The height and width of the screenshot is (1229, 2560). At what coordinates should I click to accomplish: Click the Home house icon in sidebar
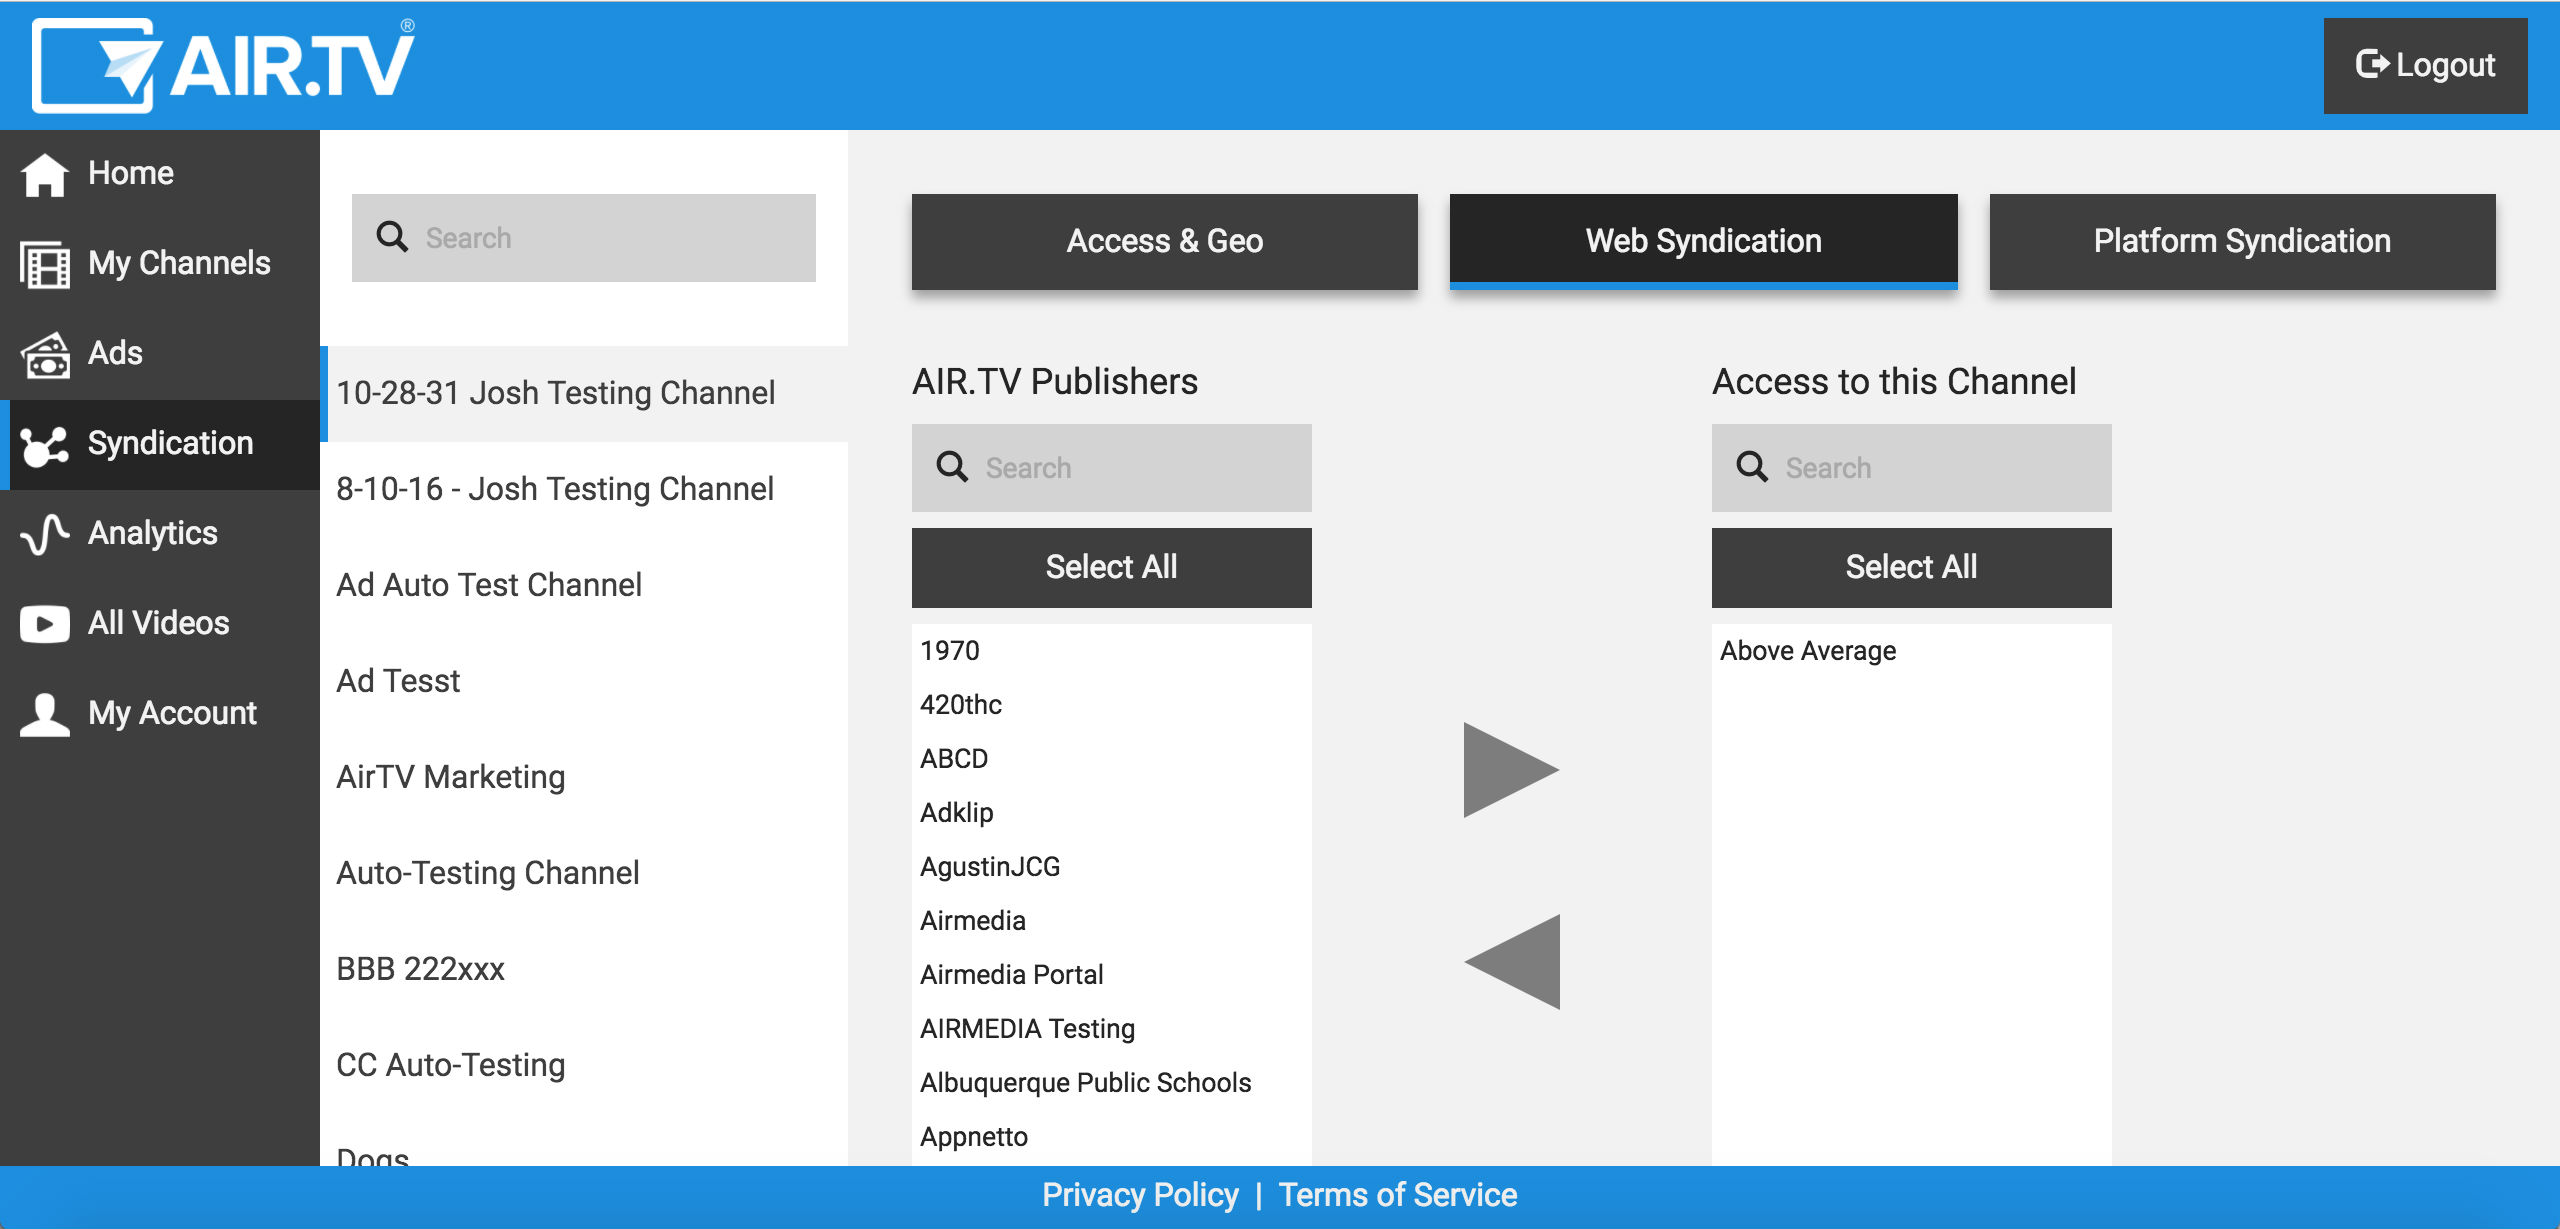coord(44,174)
